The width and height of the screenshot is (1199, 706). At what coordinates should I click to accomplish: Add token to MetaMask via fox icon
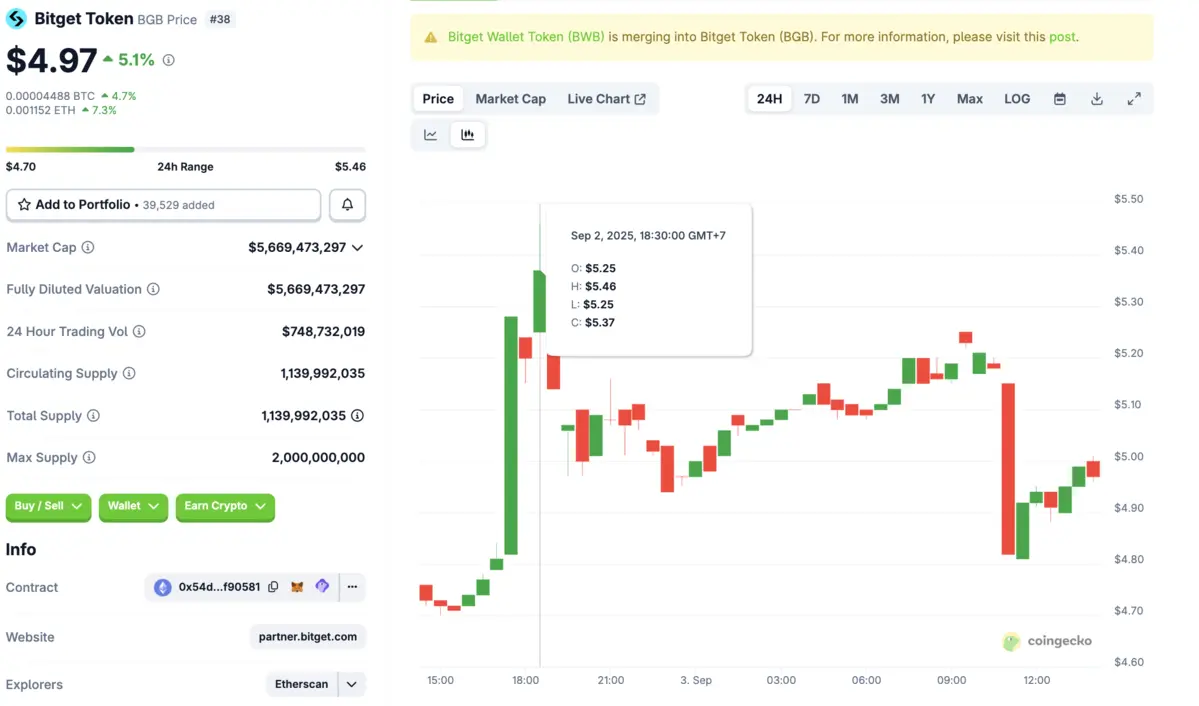tap(296, 587)
